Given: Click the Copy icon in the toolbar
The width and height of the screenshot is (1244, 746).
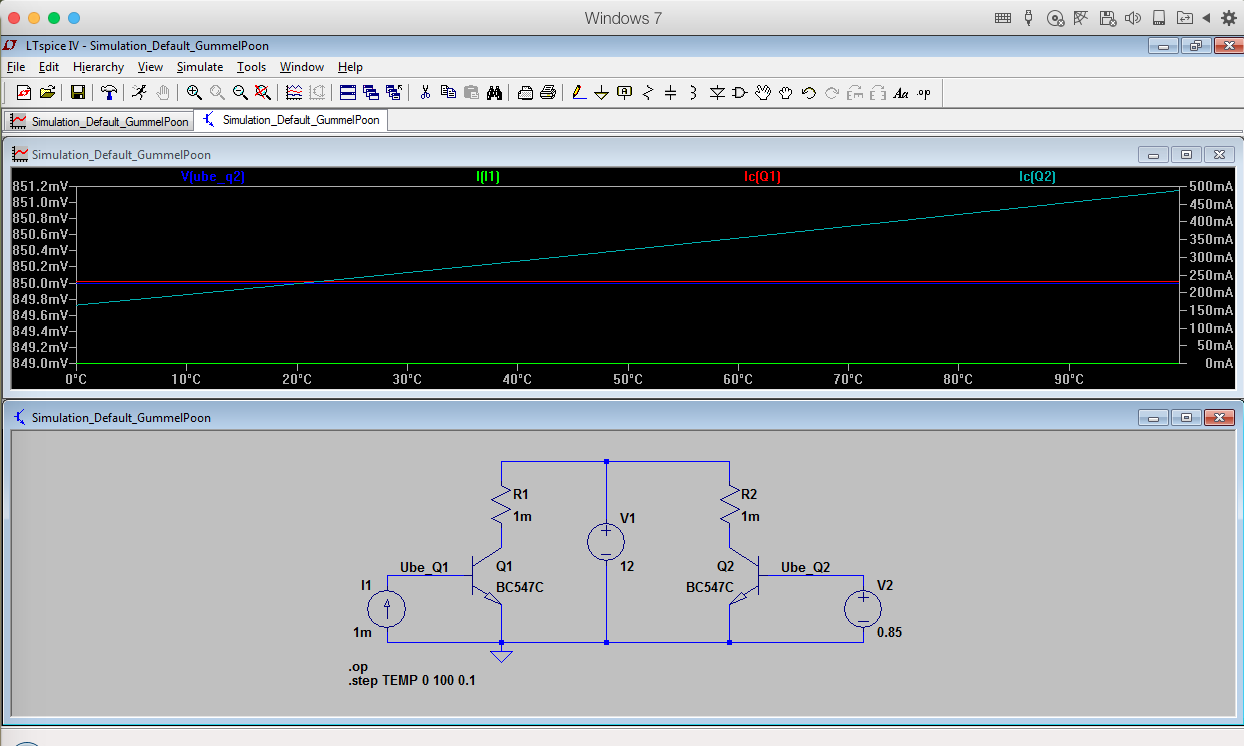Looking at the screenshot, I should [x=448, y=93].
